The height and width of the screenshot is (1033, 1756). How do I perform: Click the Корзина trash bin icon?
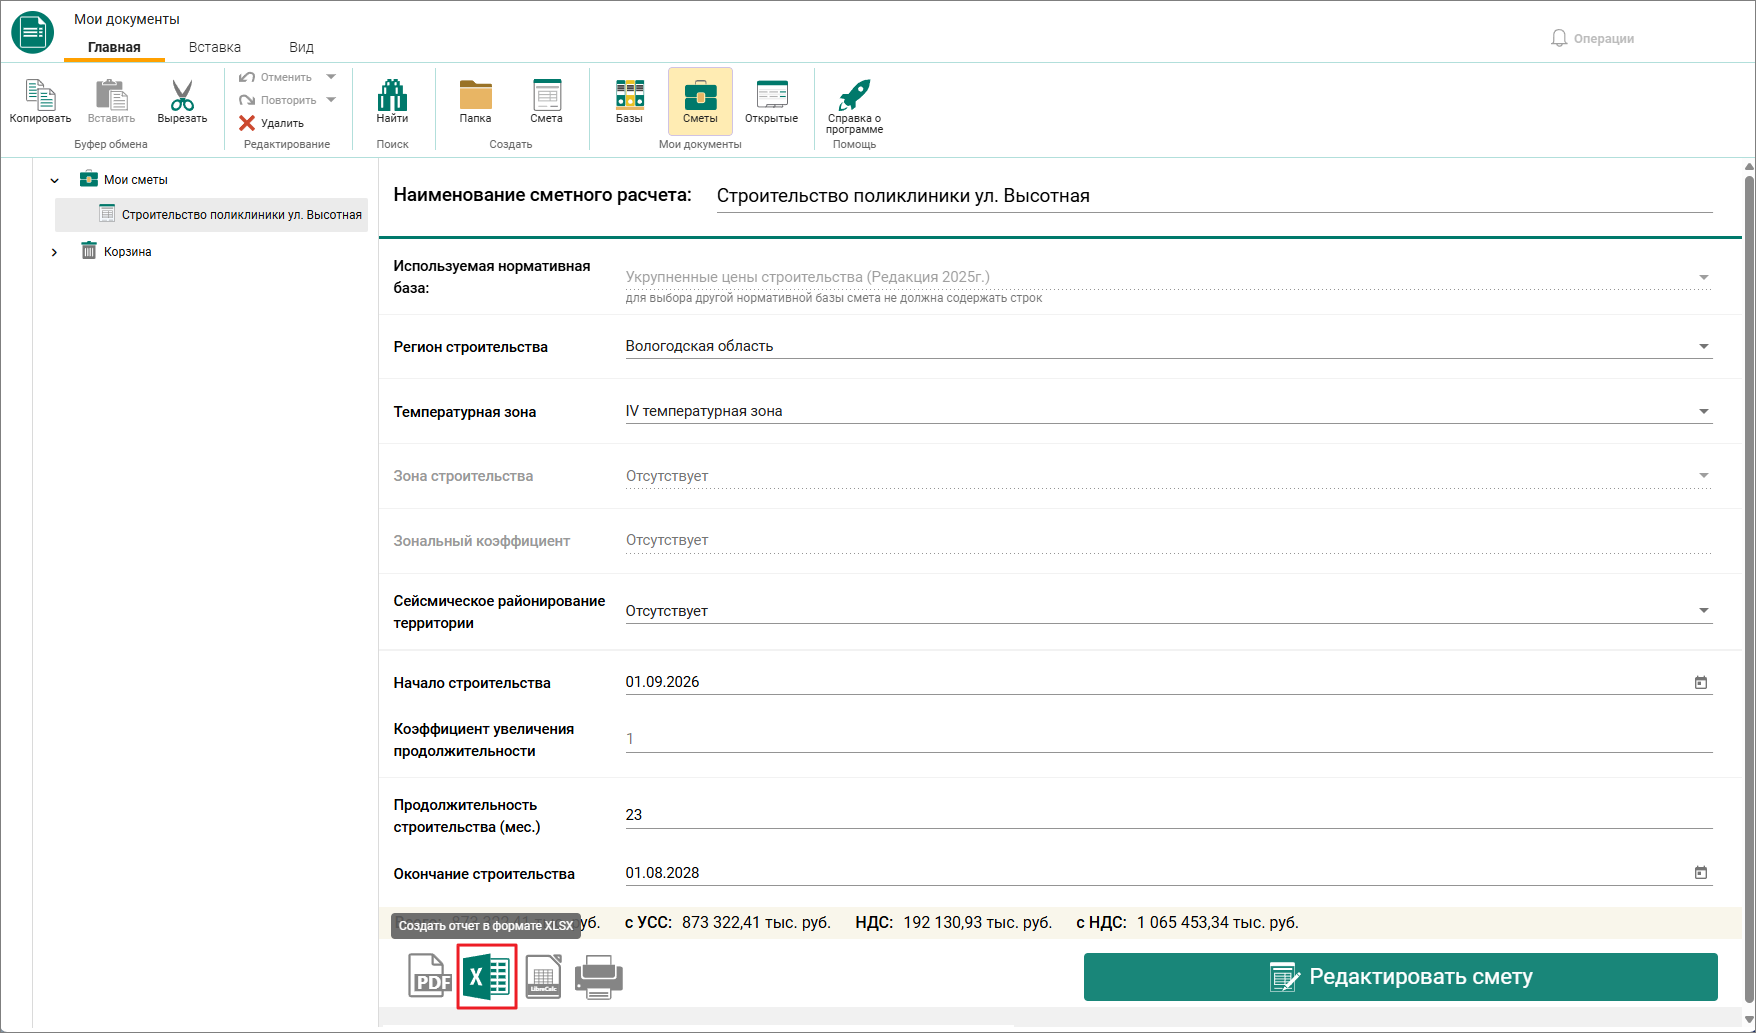click(89, 250)
